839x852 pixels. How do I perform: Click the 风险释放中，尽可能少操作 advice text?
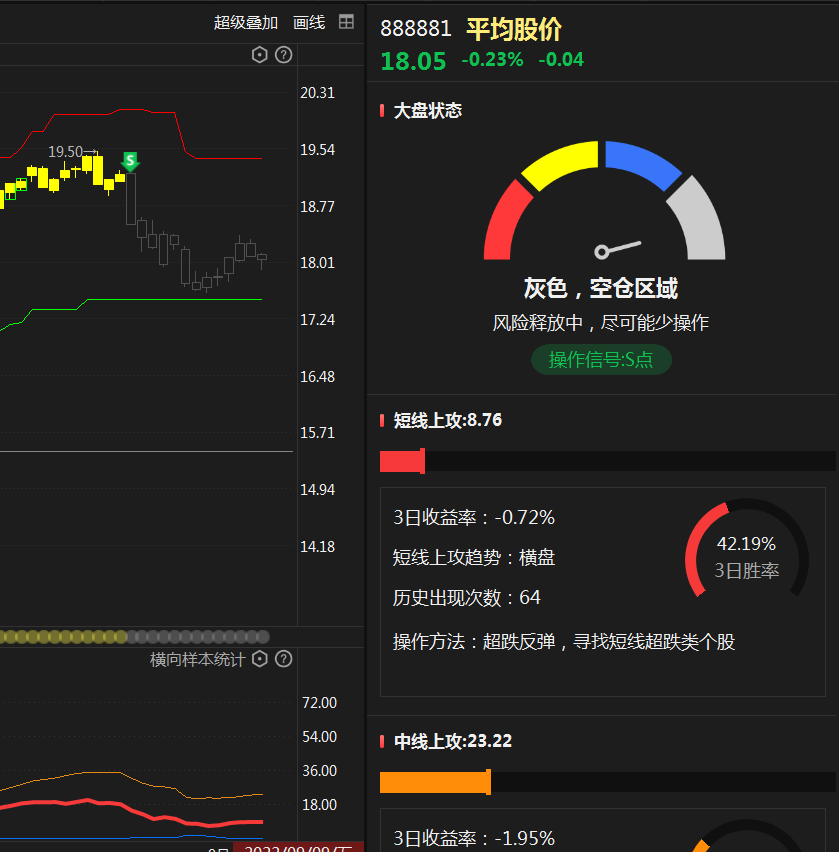click(x=601, y=323)
